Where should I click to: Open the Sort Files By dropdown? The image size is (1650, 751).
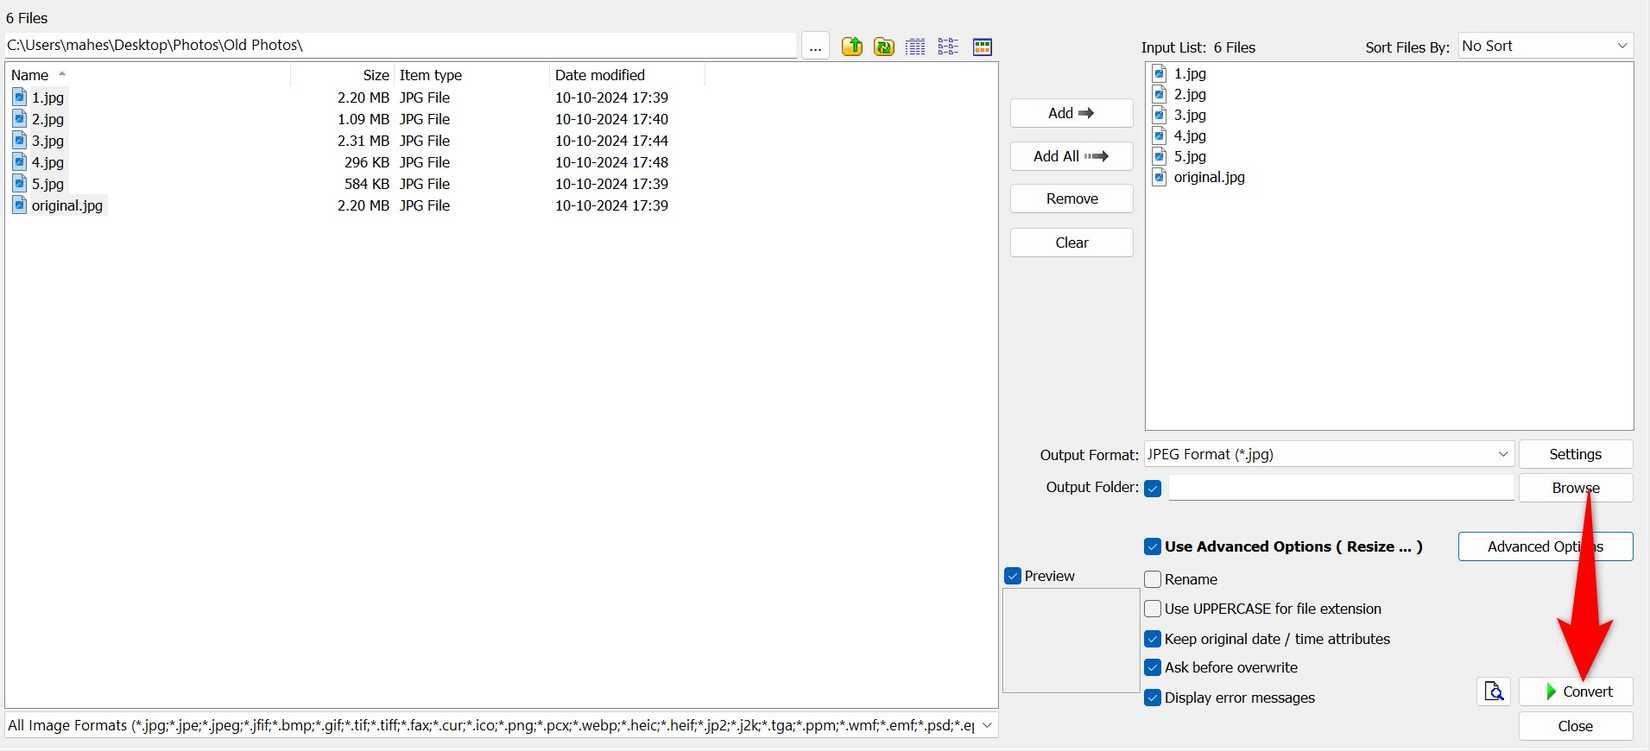[1545, 46]
